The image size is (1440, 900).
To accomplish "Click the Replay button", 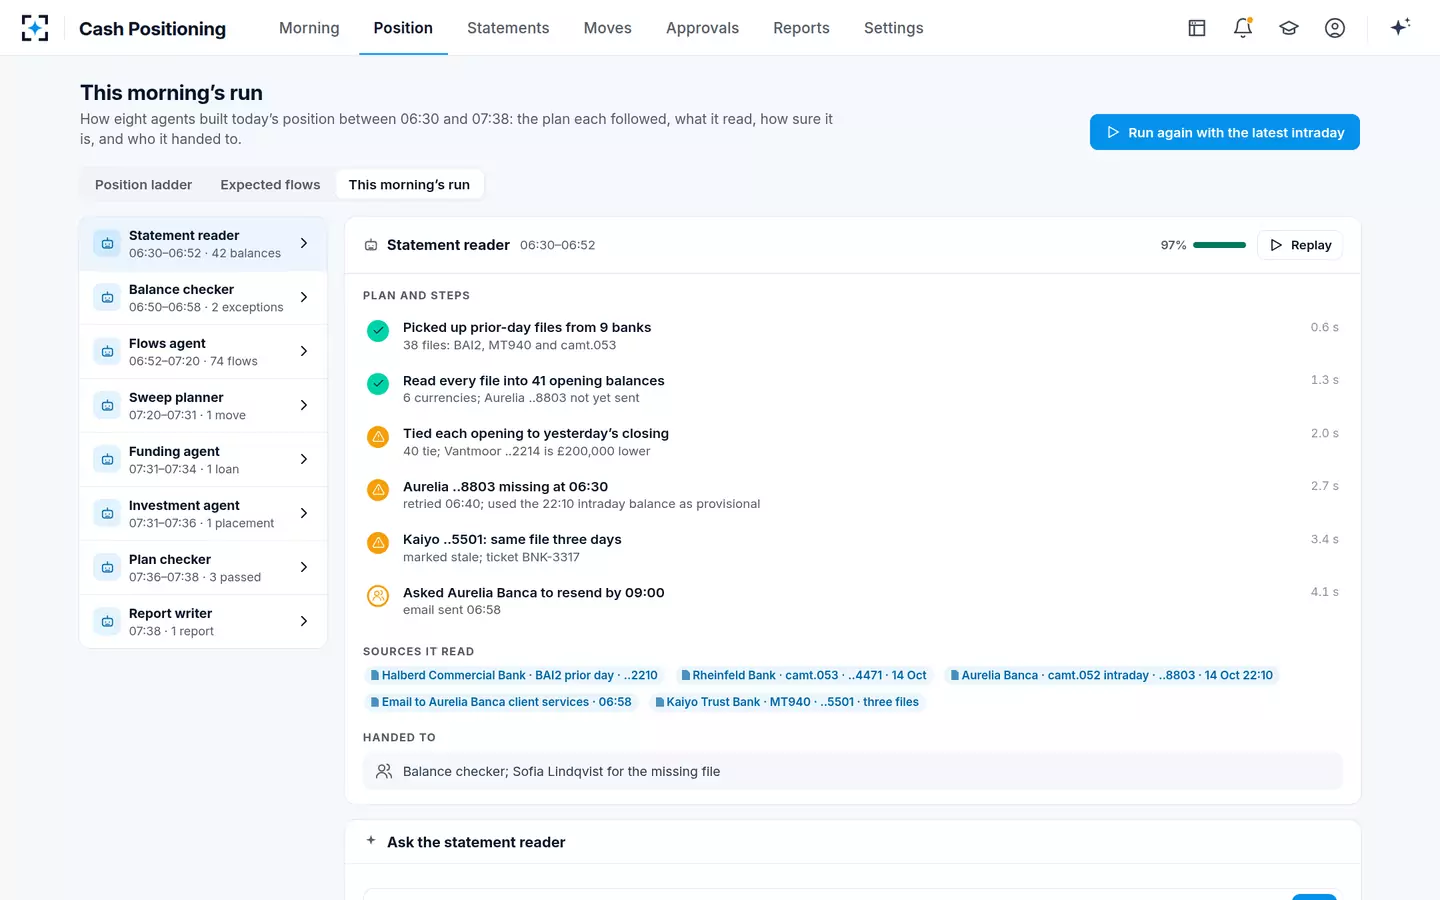I will pyautogui.click(x=1300, y=245).
